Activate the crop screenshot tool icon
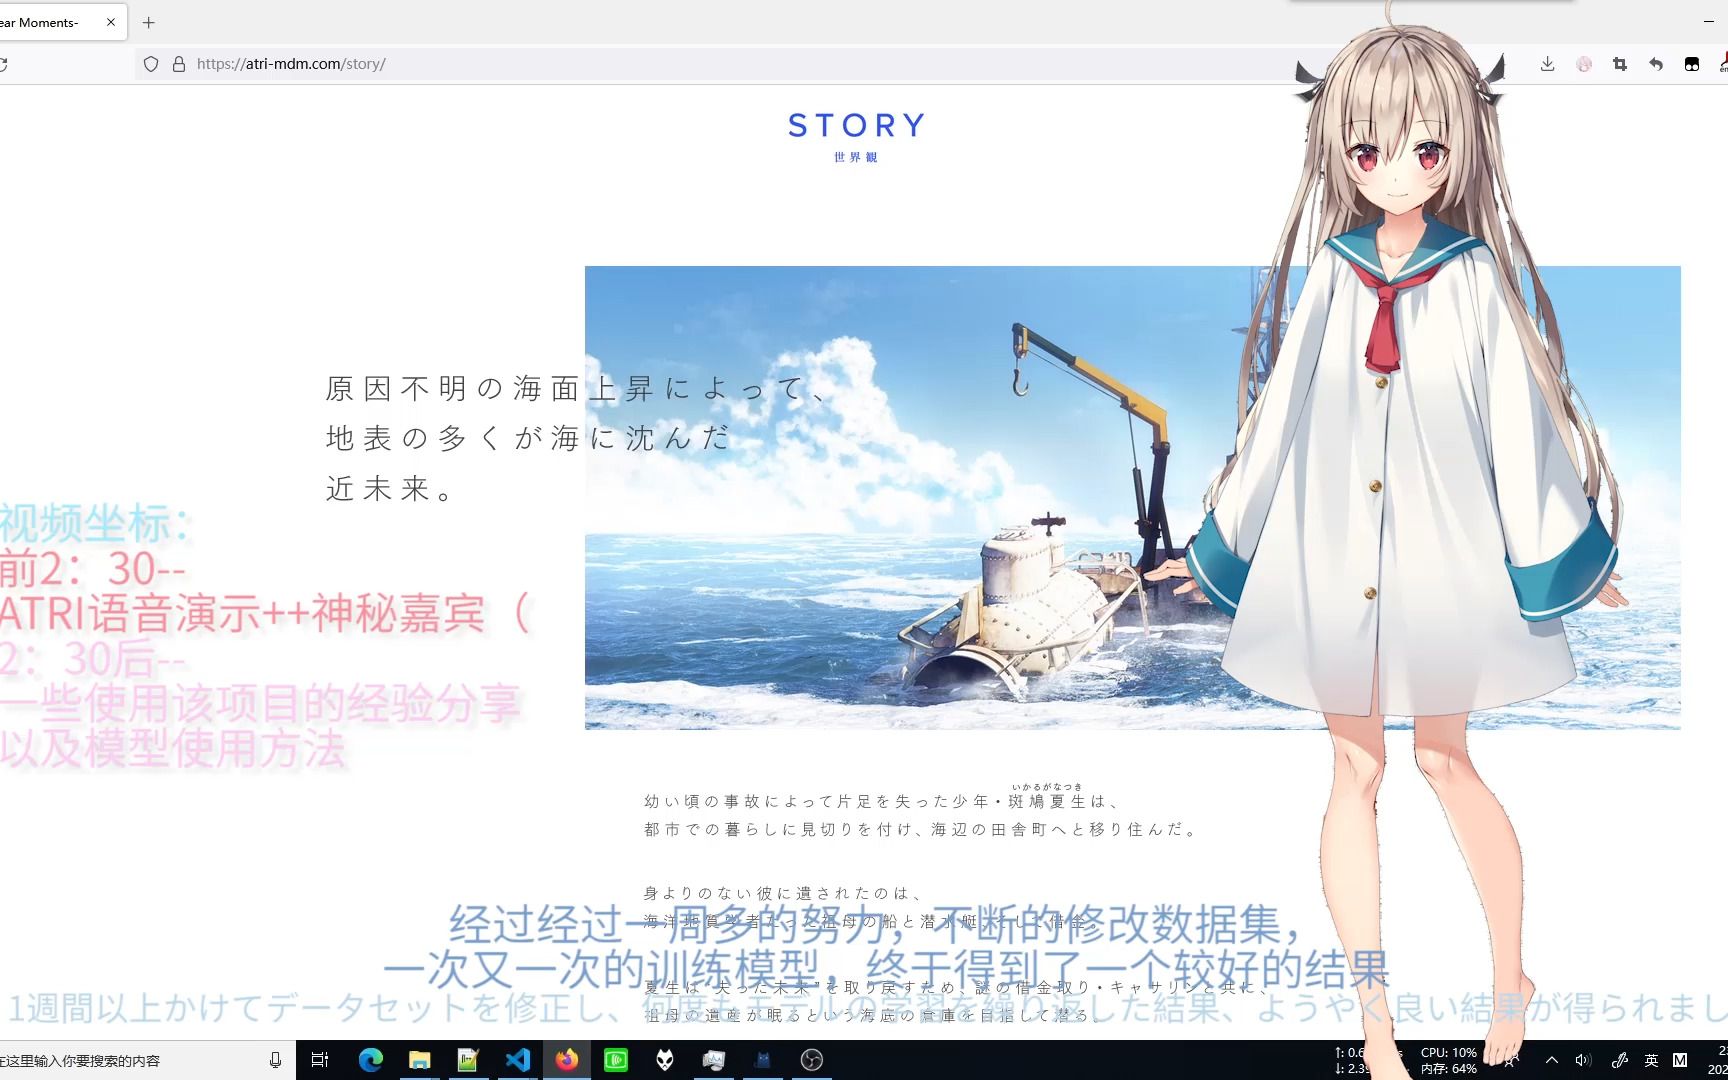This screenshot has height=1080, width=1728. [1620, 64]
